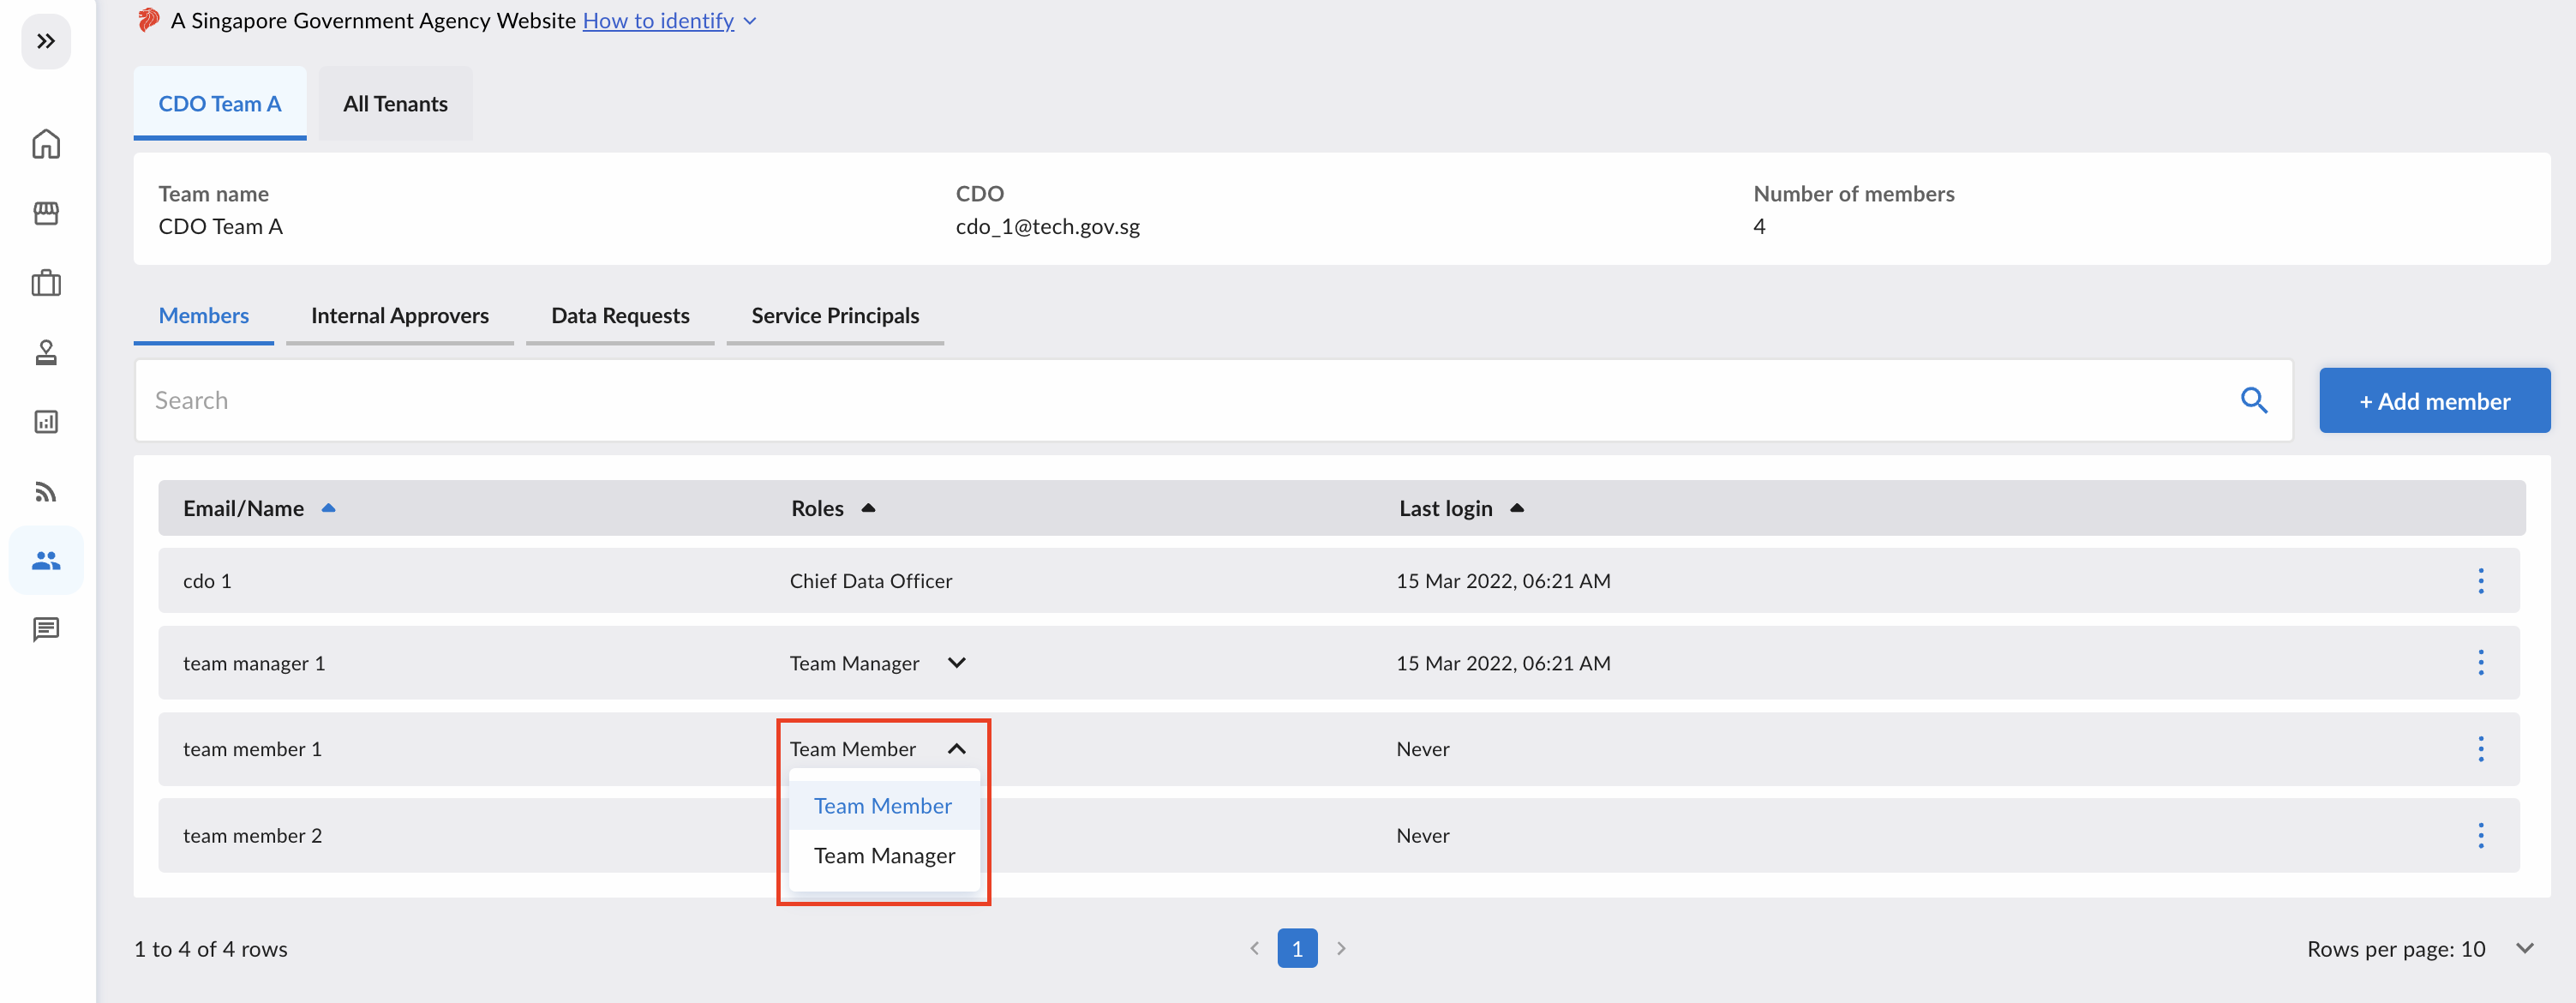Screen dimensions: 2576x1003
Task: Open three-dot menu for team member 2
Action: click(2481, 836)
